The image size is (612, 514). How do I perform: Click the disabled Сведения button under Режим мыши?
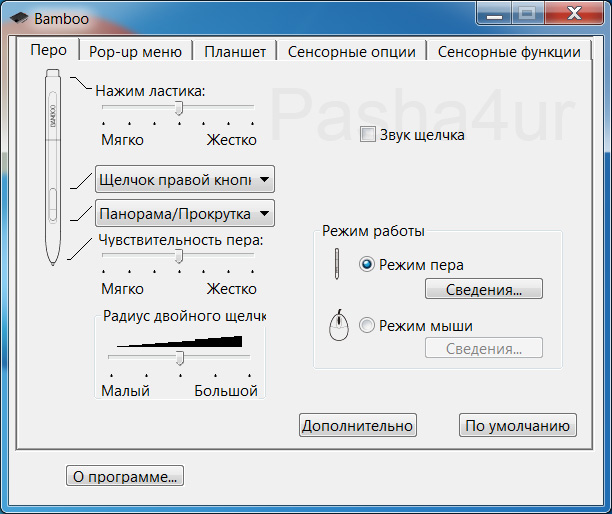pyautogui.click(x=484, y=348)
